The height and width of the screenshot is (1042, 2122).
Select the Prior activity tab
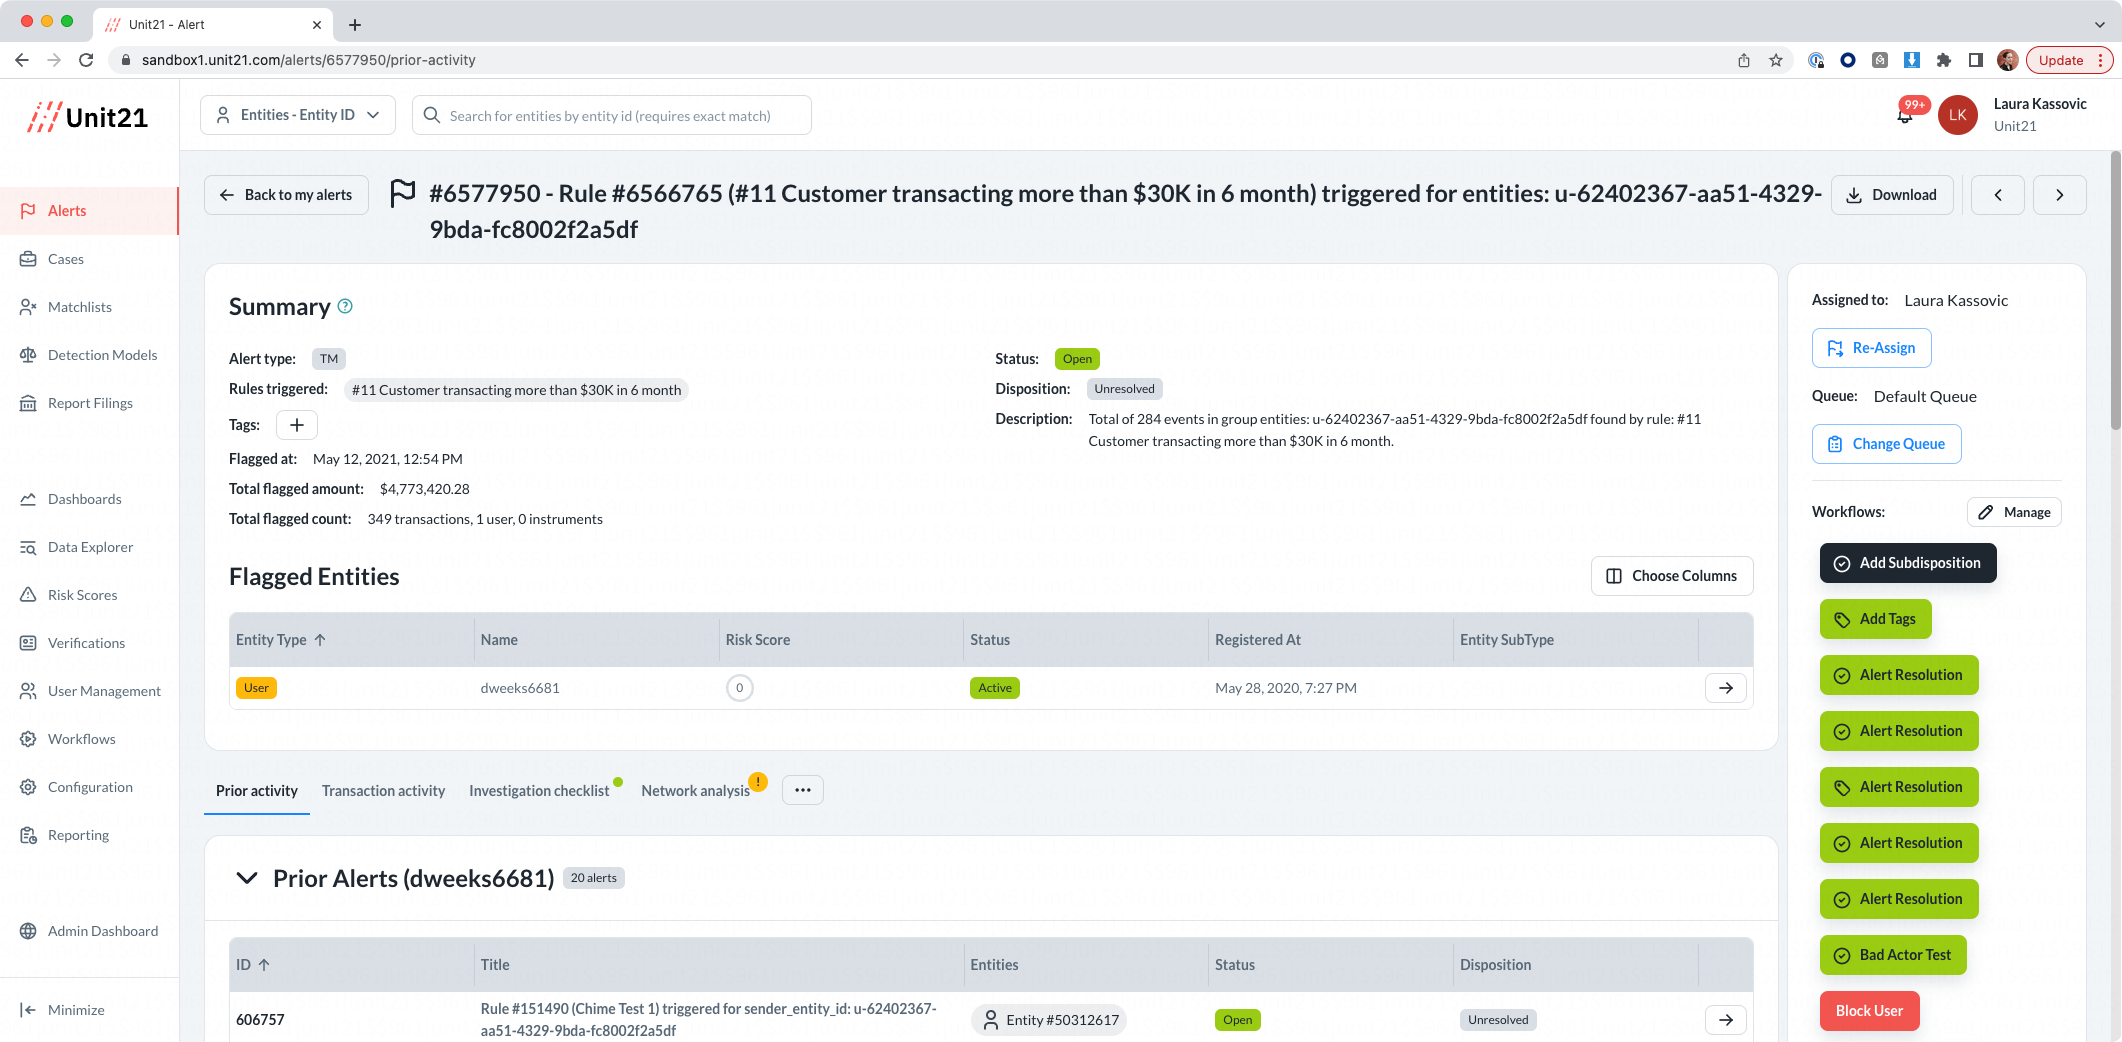[x=257, y=791]
